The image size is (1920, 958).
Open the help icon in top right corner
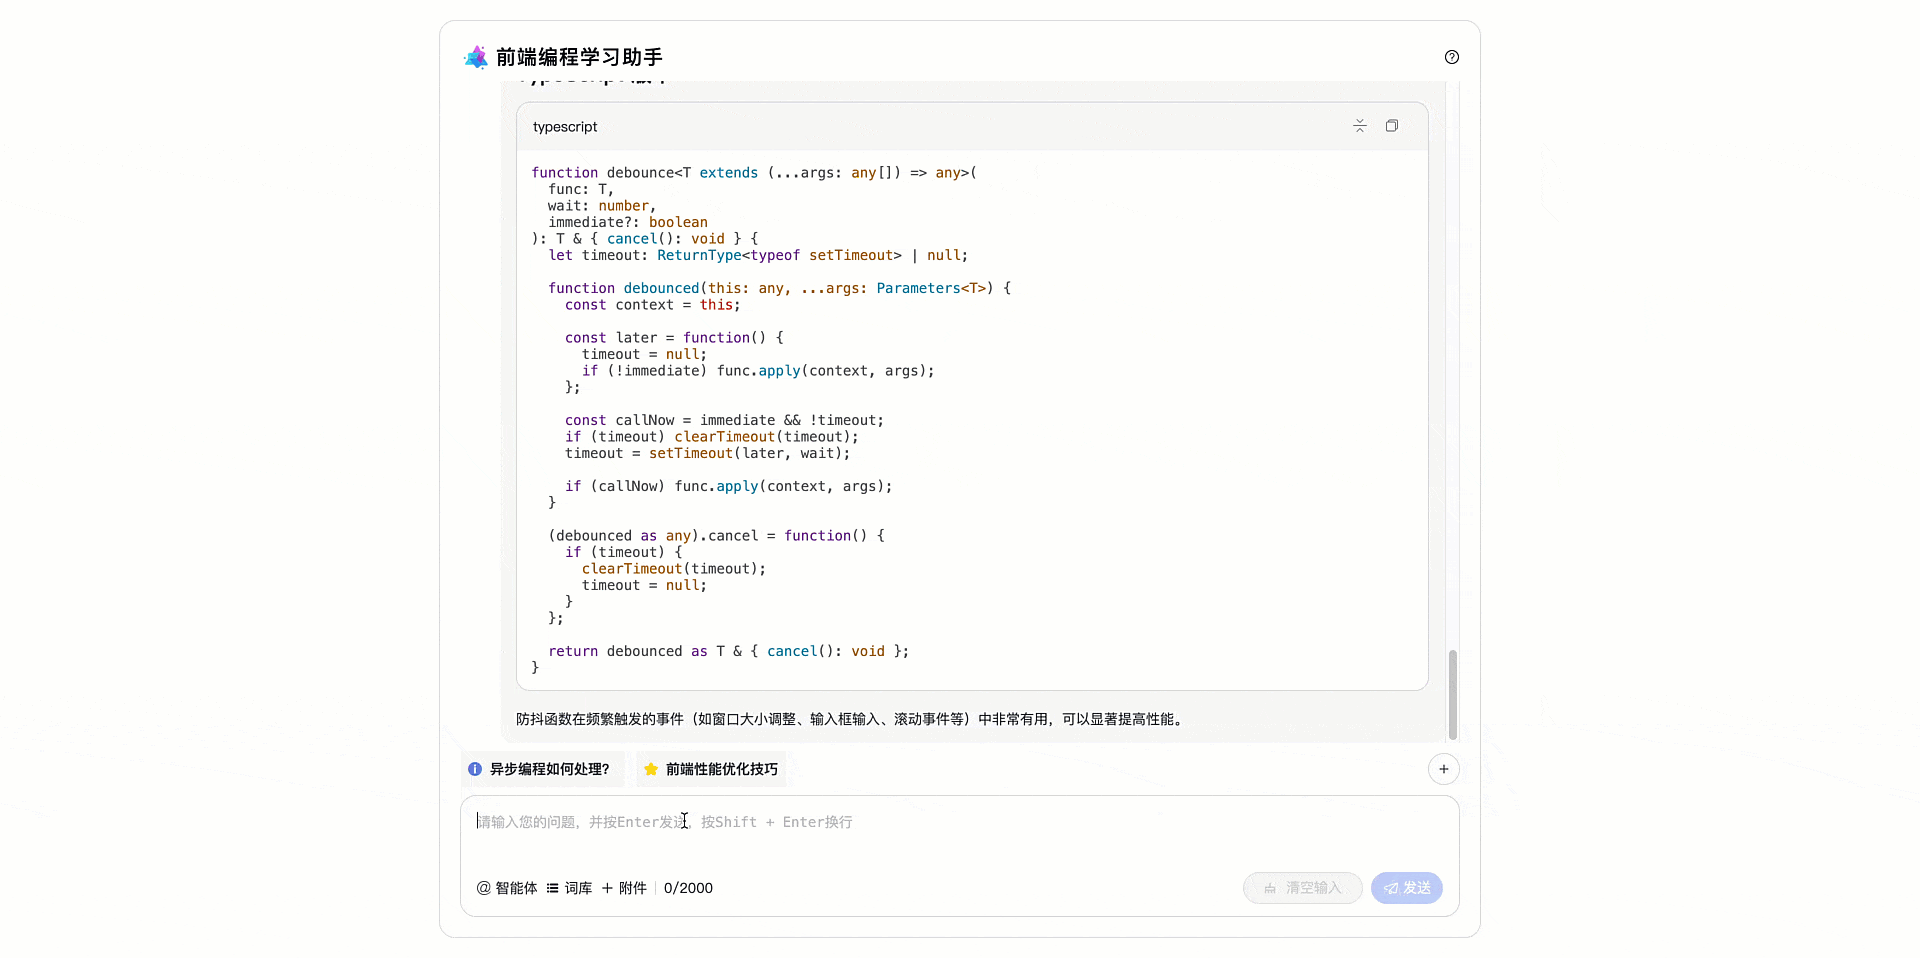click(1452, 57)
